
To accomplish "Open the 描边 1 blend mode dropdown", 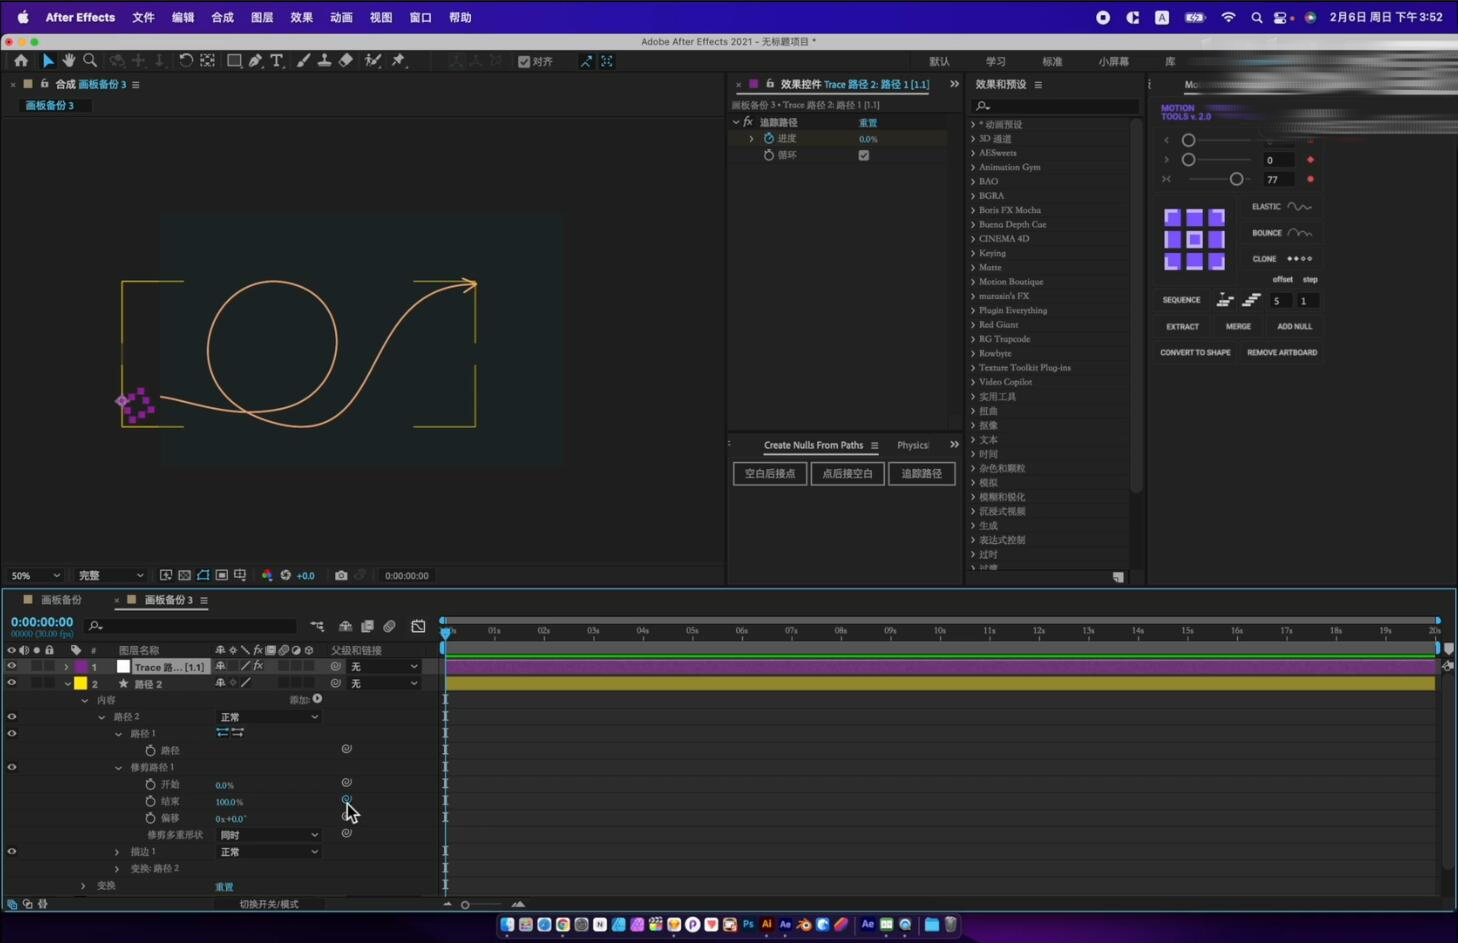I will [269, 852].
